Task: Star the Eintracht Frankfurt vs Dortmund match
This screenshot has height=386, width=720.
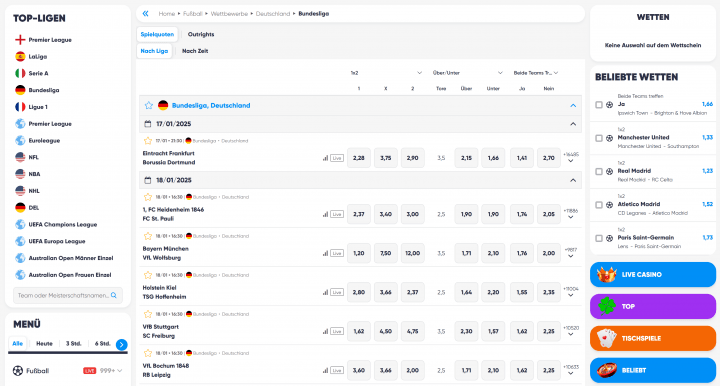Action: pyautogui.click(x=147, y=141)
